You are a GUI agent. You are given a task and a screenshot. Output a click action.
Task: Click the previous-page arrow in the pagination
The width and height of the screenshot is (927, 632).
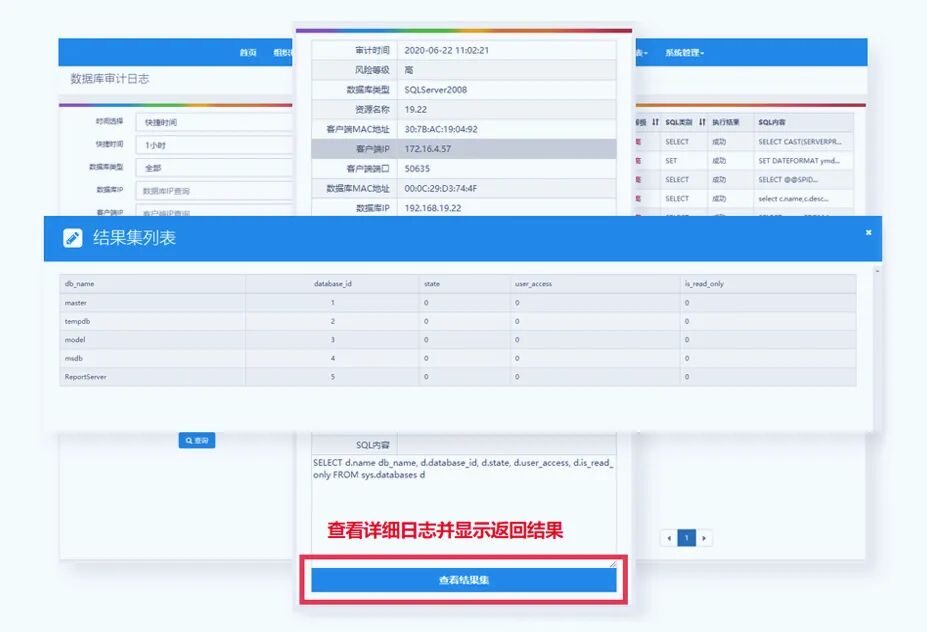(669, 537)
